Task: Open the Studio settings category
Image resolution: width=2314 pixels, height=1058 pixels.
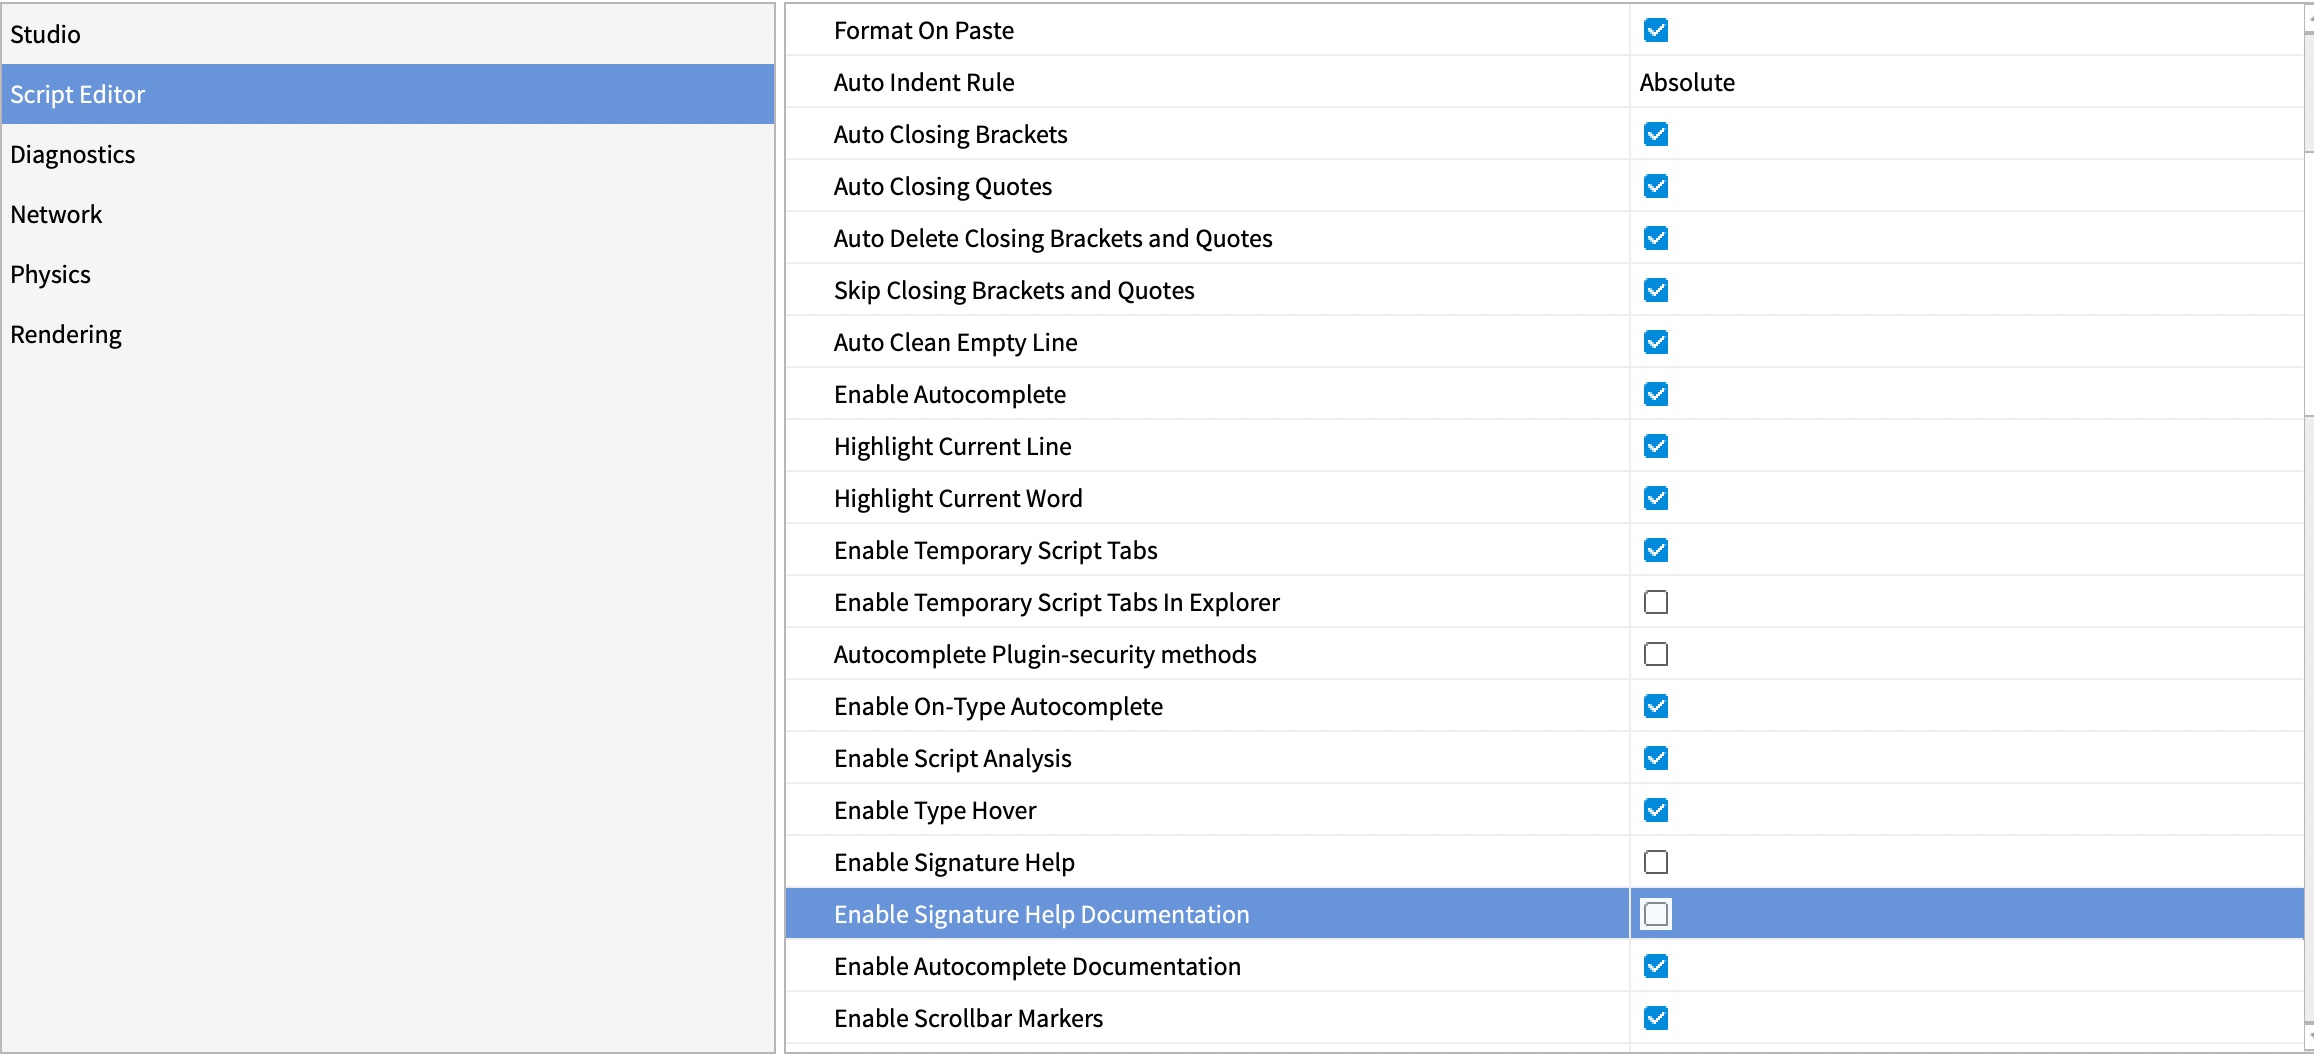Action: [45, 34]
